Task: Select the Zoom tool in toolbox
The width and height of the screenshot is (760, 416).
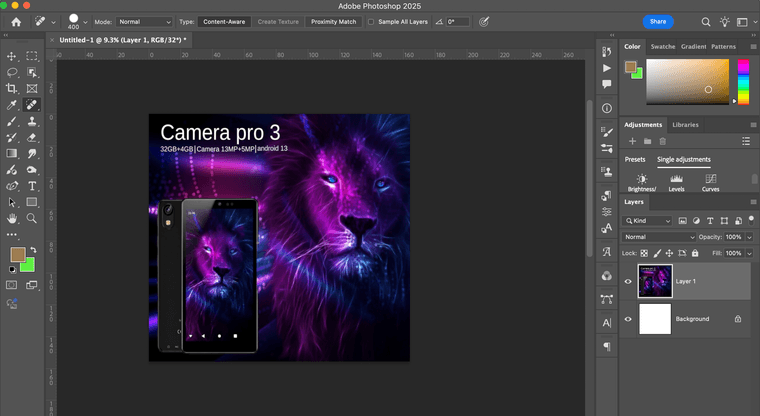Action: (x=32, y=218)
